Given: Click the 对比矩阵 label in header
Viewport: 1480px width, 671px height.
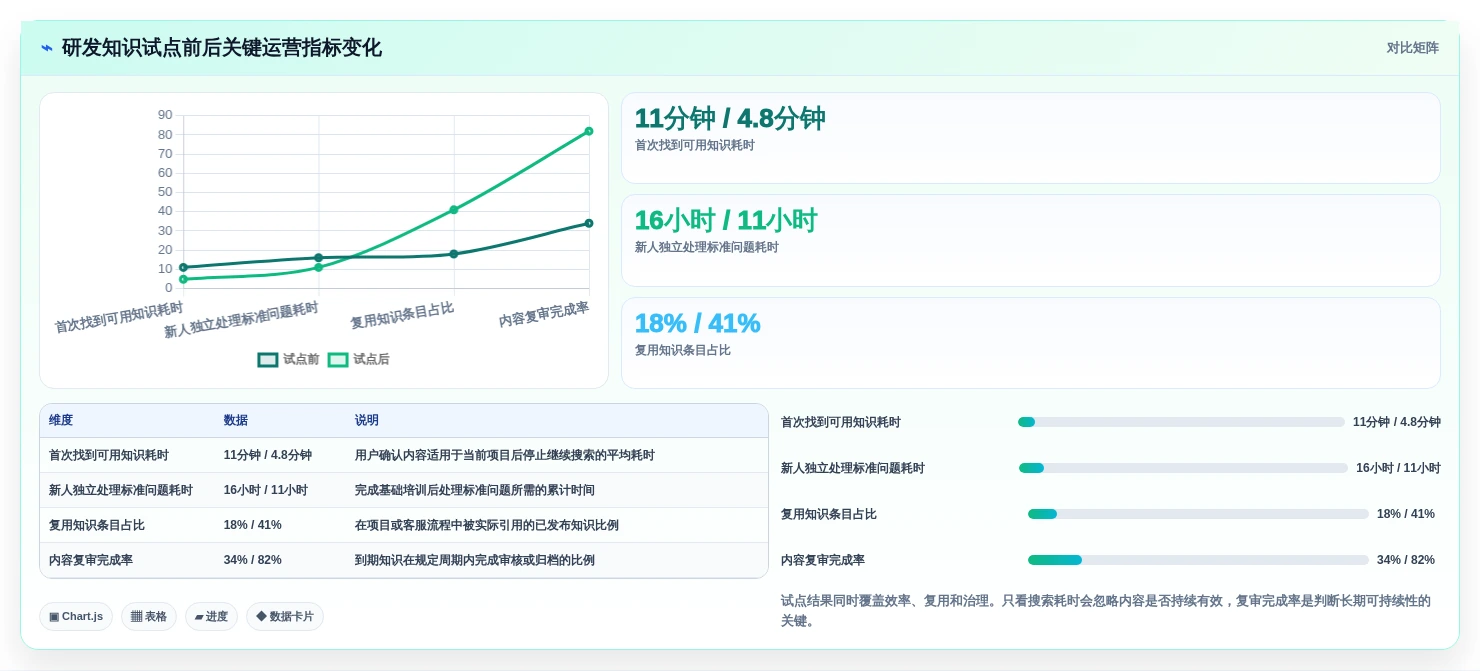Looking at the screenshot, I should (1412, 48).
